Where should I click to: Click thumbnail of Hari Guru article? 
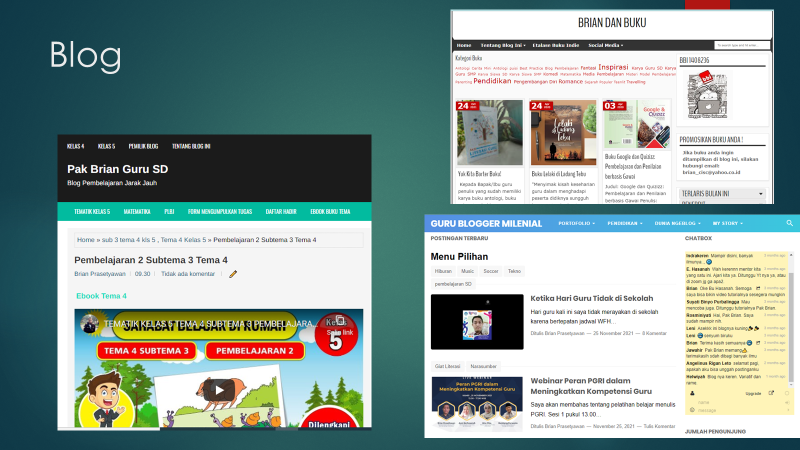[477, 322]
